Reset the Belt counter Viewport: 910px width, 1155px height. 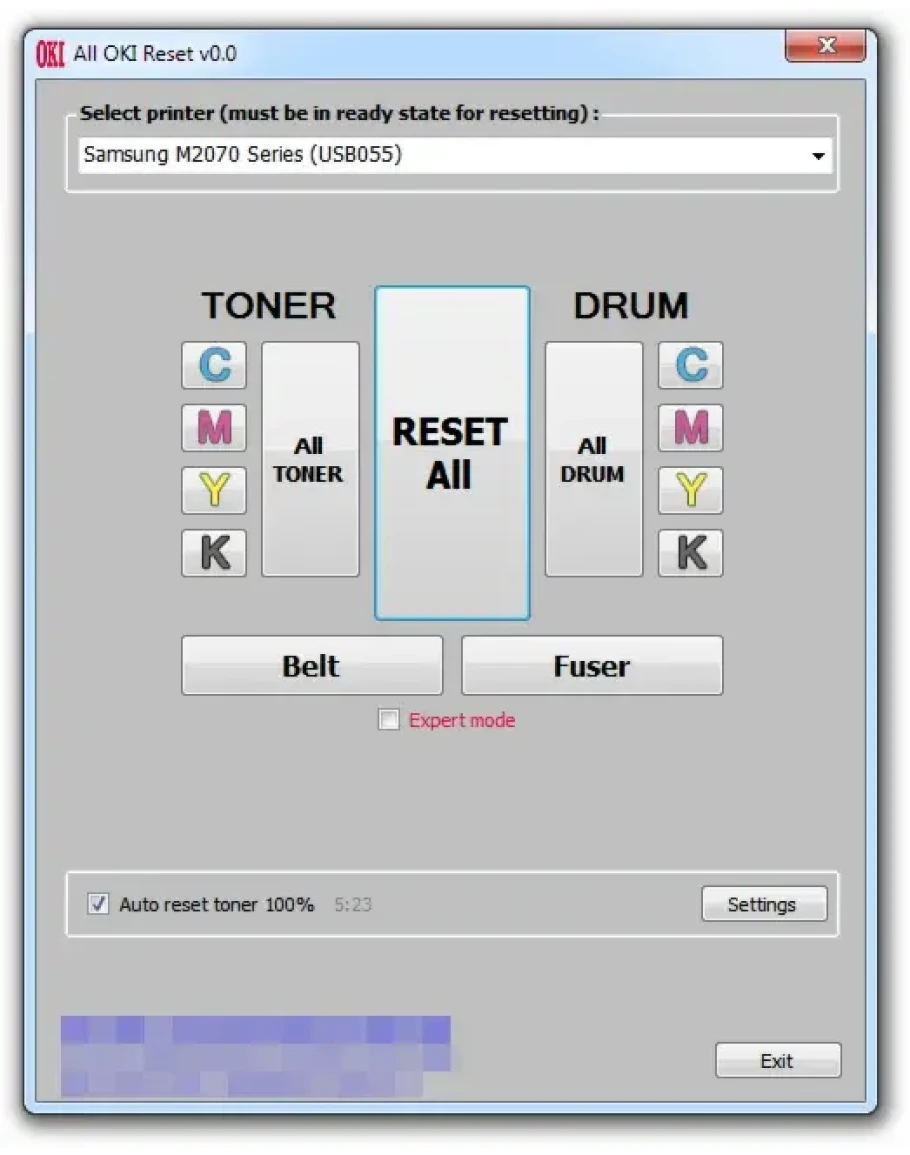tap(311, 666)
